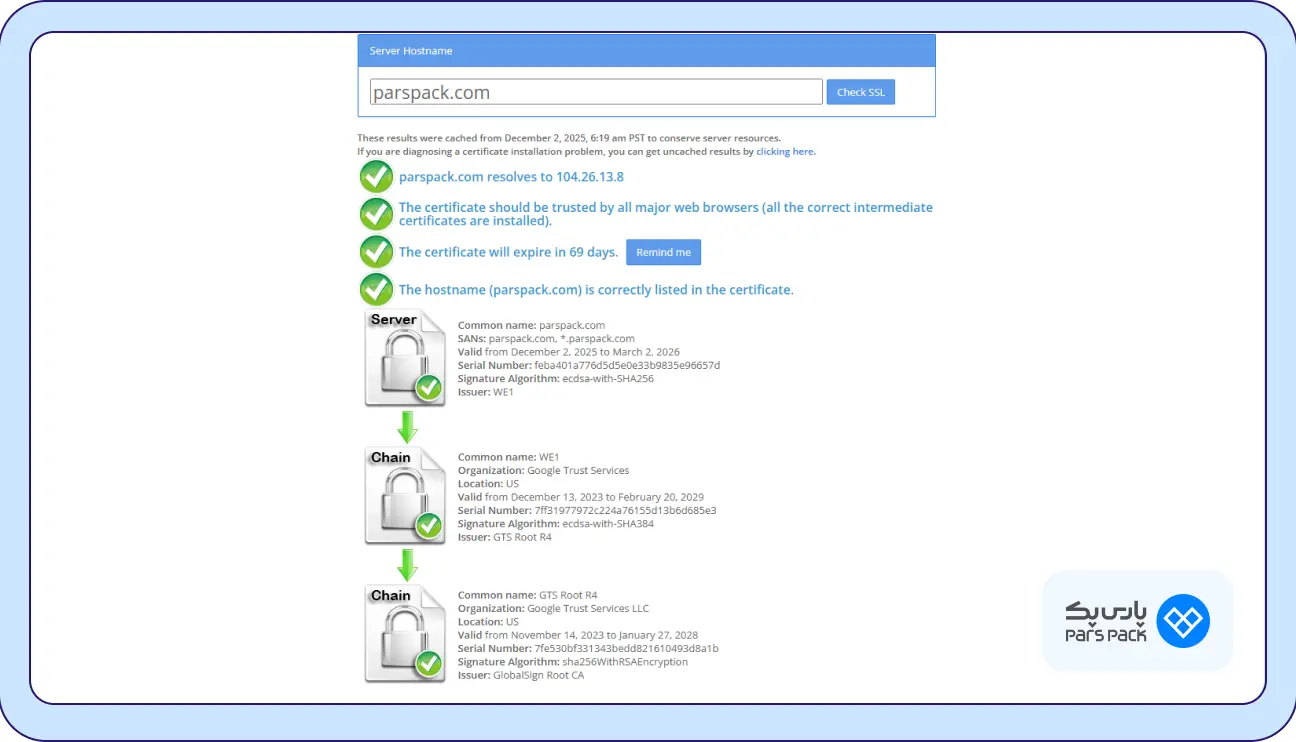Select "Common name: parspack.com" line

click(x=532, y=325)
